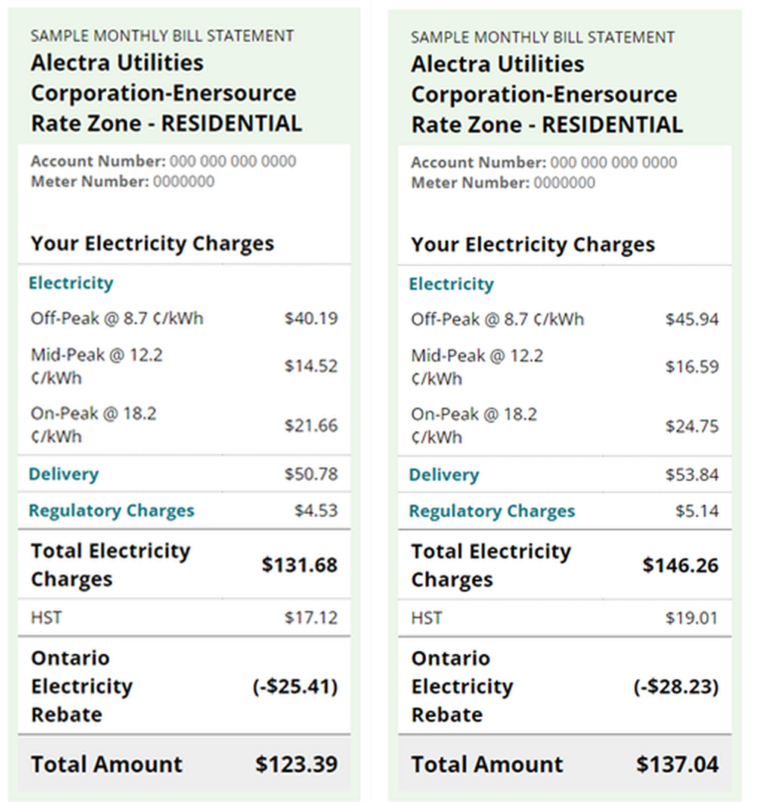Select the Delivery label beside $50.78
The width and height of the screenshot is (768, 802).
click(64, 474)
